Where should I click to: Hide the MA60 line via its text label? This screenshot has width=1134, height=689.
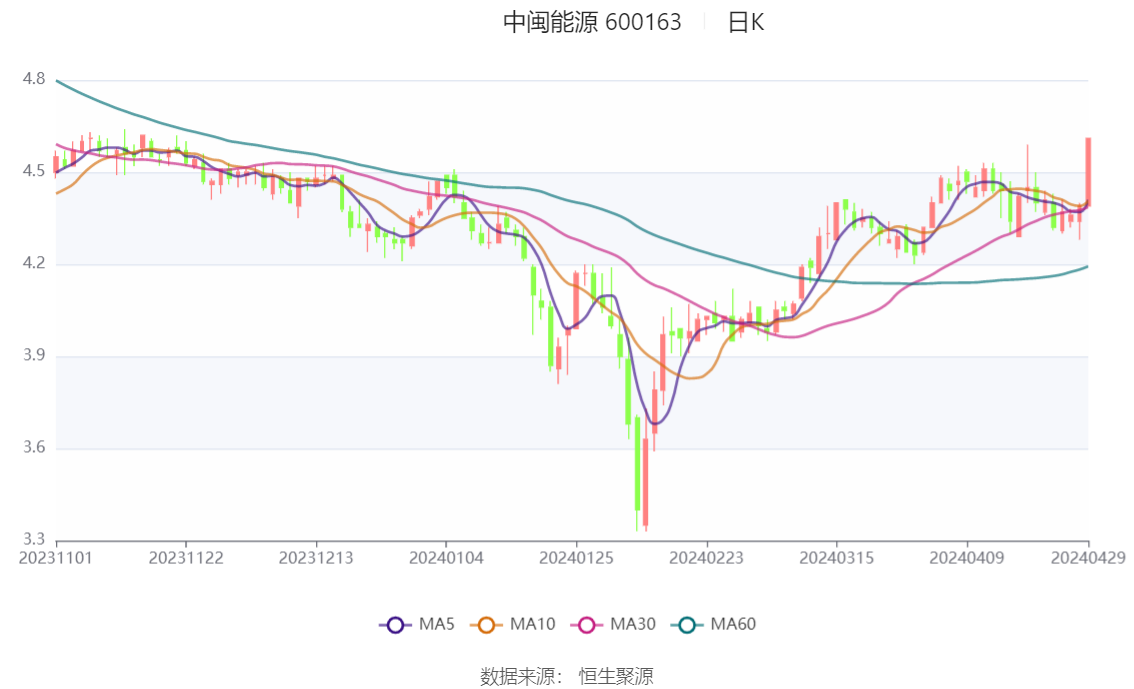(x=733, y=625)
